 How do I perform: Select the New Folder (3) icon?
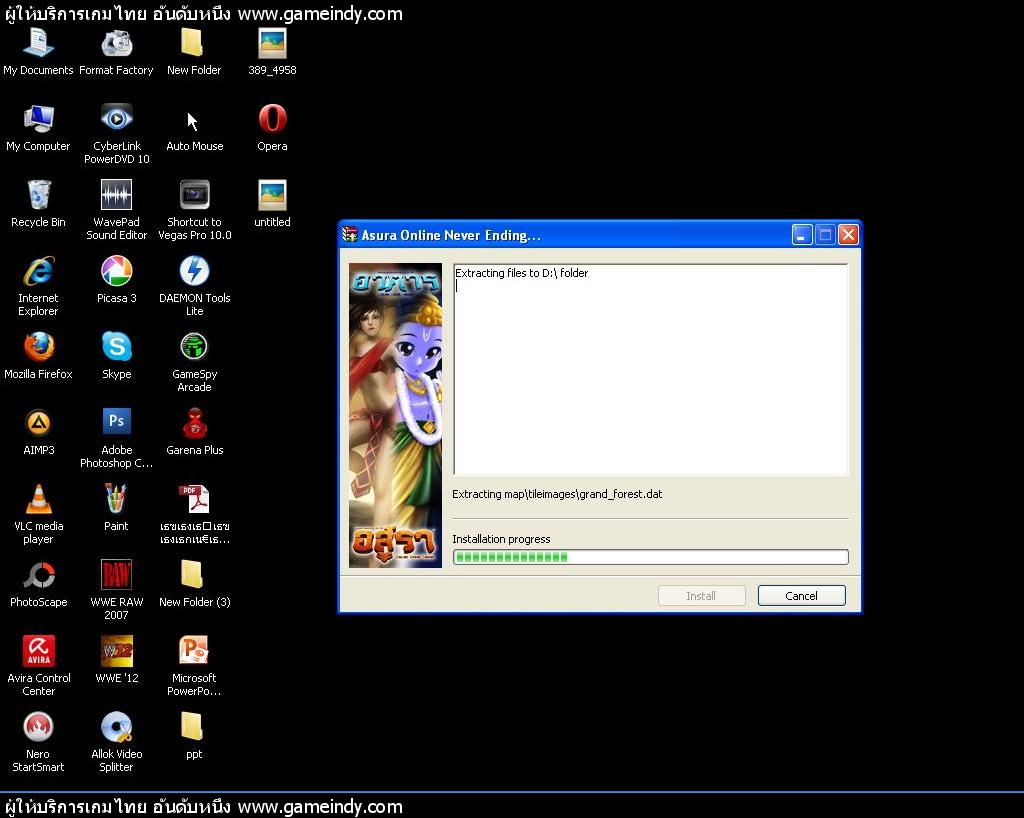pos(194,574)
